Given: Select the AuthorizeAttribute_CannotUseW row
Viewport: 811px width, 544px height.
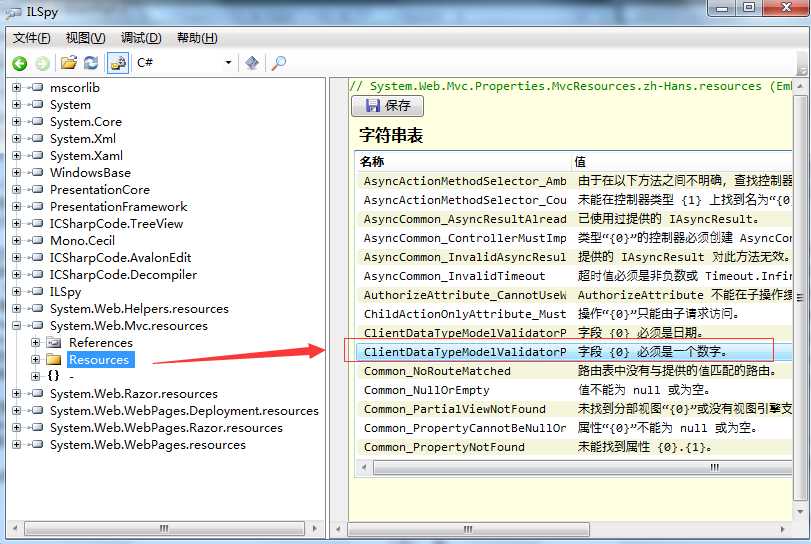Looking at the screenshot, I should [574, 295].
